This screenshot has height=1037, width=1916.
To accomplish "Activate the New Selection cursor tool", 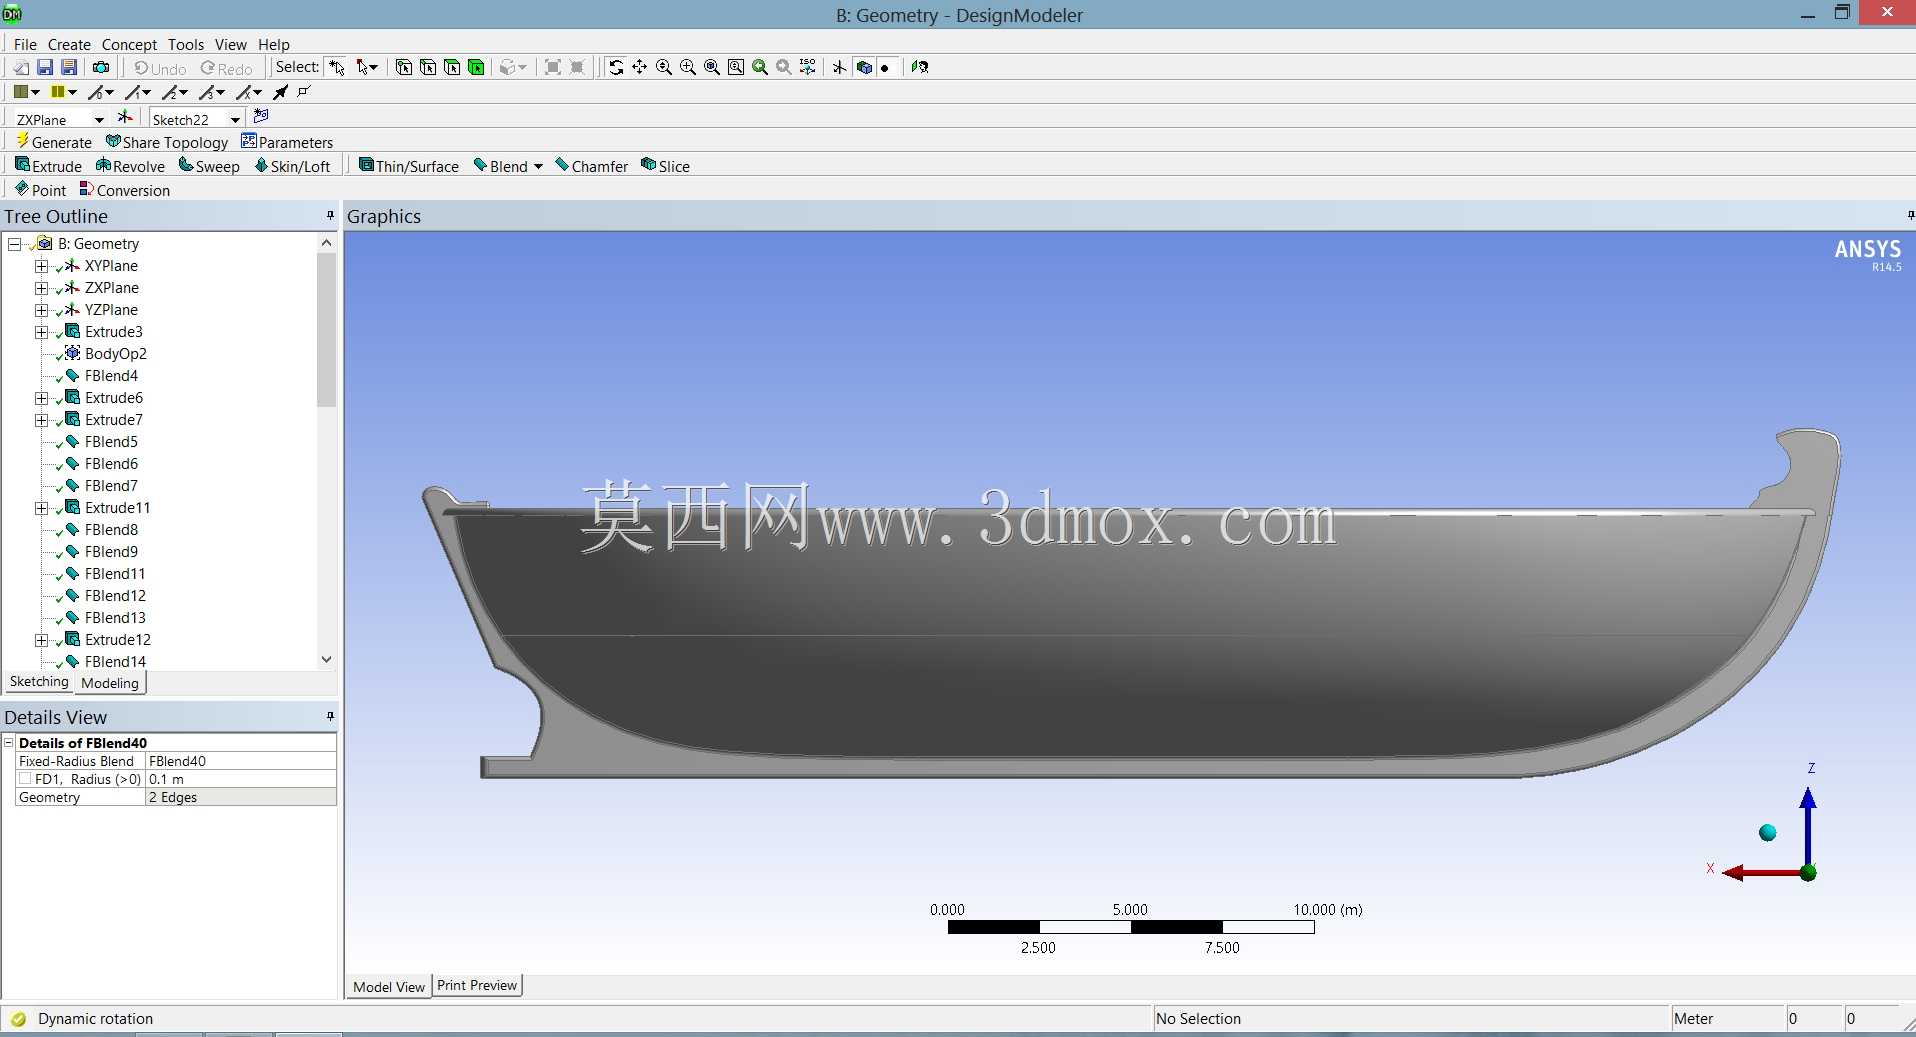I will click(x=337, y=67).
